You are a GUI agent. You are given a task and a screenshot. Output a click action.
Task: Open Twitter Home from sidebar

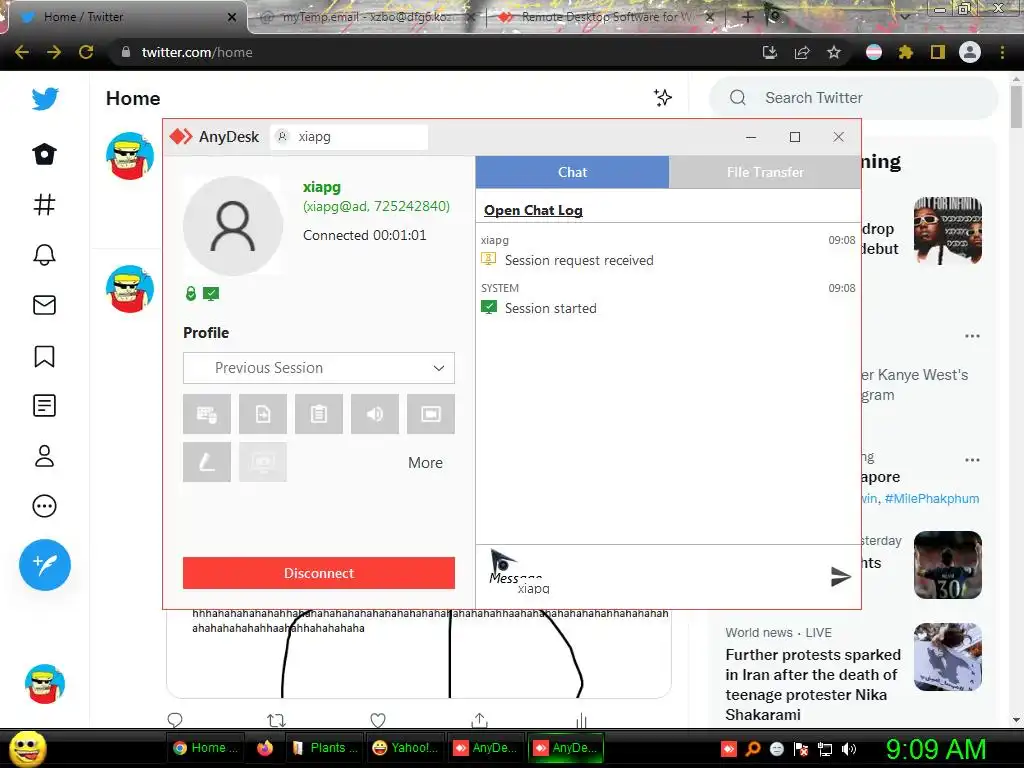(x=44, y=154)
